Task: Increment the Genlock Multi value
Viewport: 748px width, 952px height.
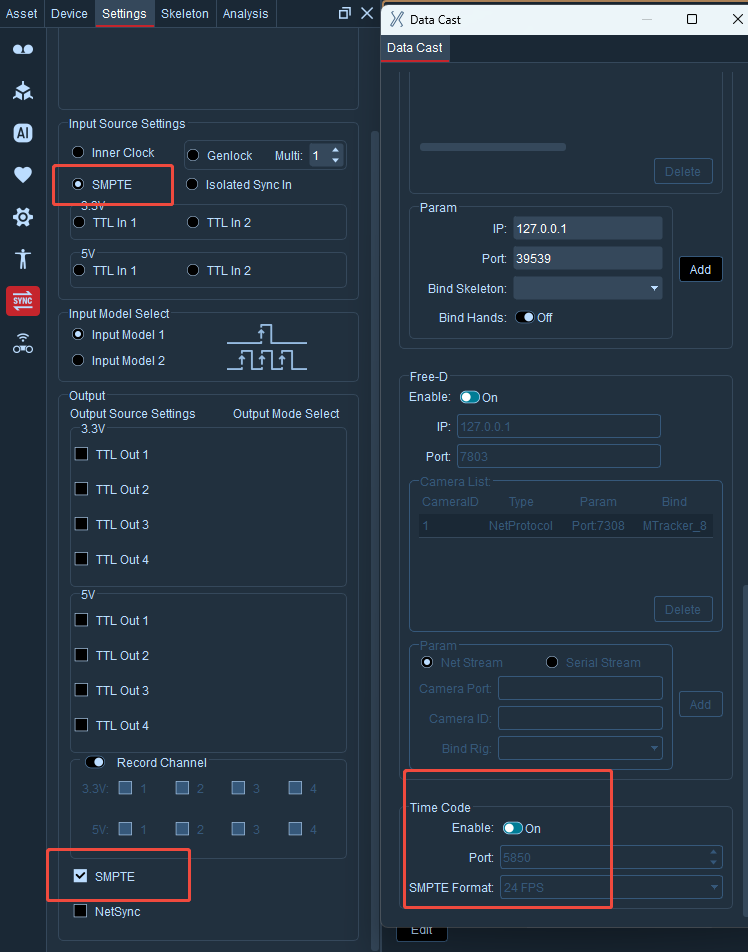Action: (336, 150)
